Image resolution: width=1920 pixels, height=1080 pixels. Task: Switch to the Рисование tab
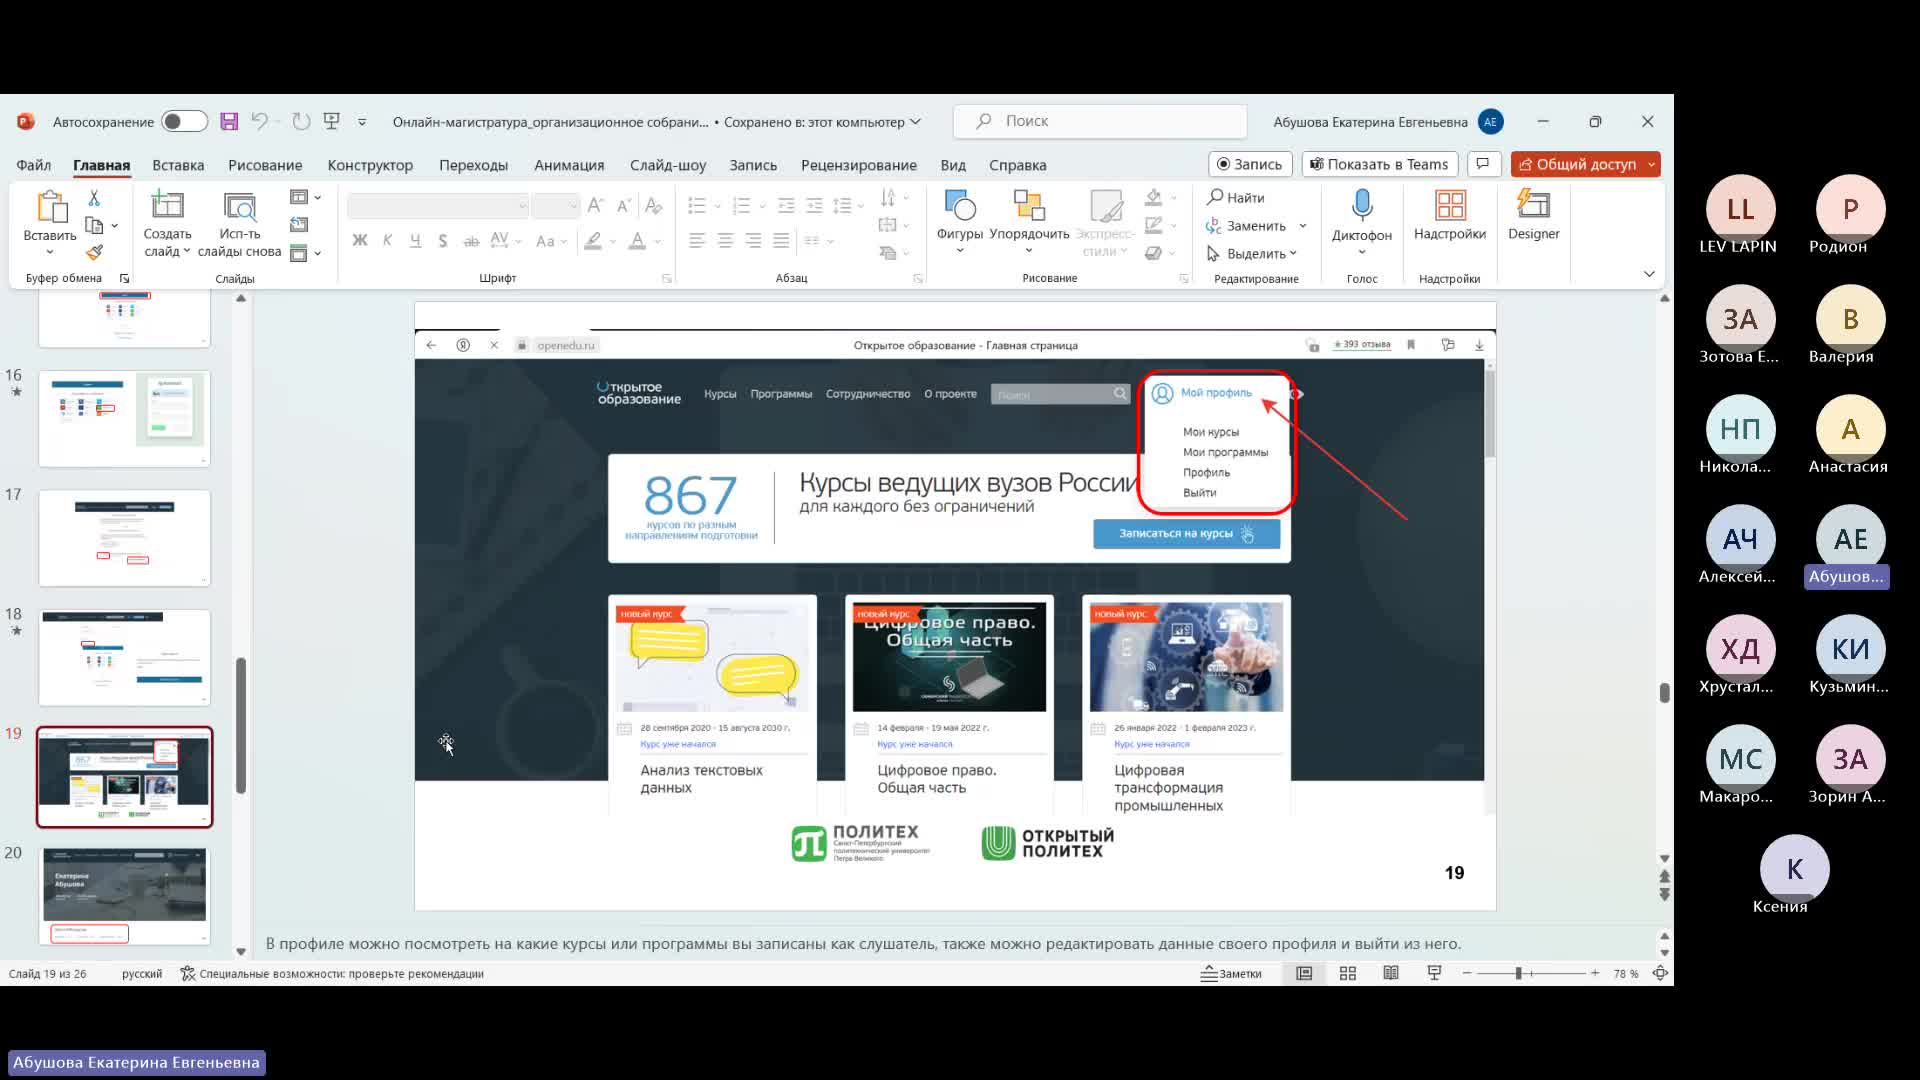click(x=265, y=165)
